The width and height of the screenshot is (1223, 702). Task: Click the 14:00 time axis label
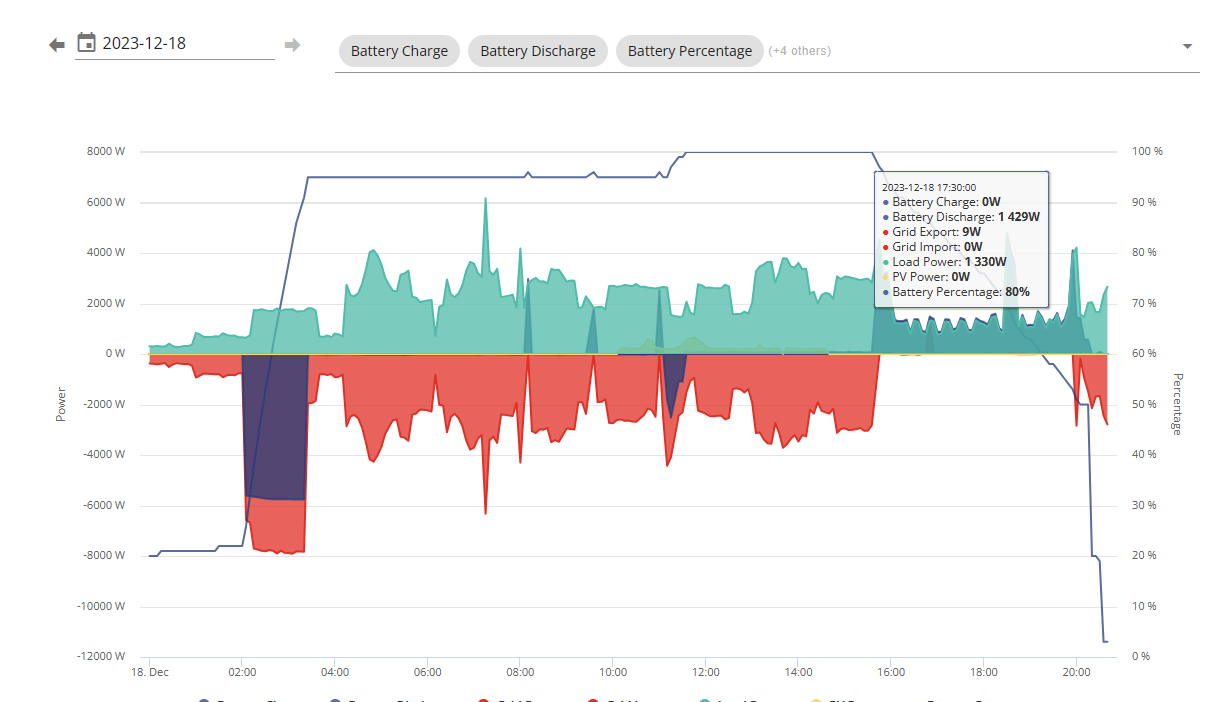(x=798, y=672)
